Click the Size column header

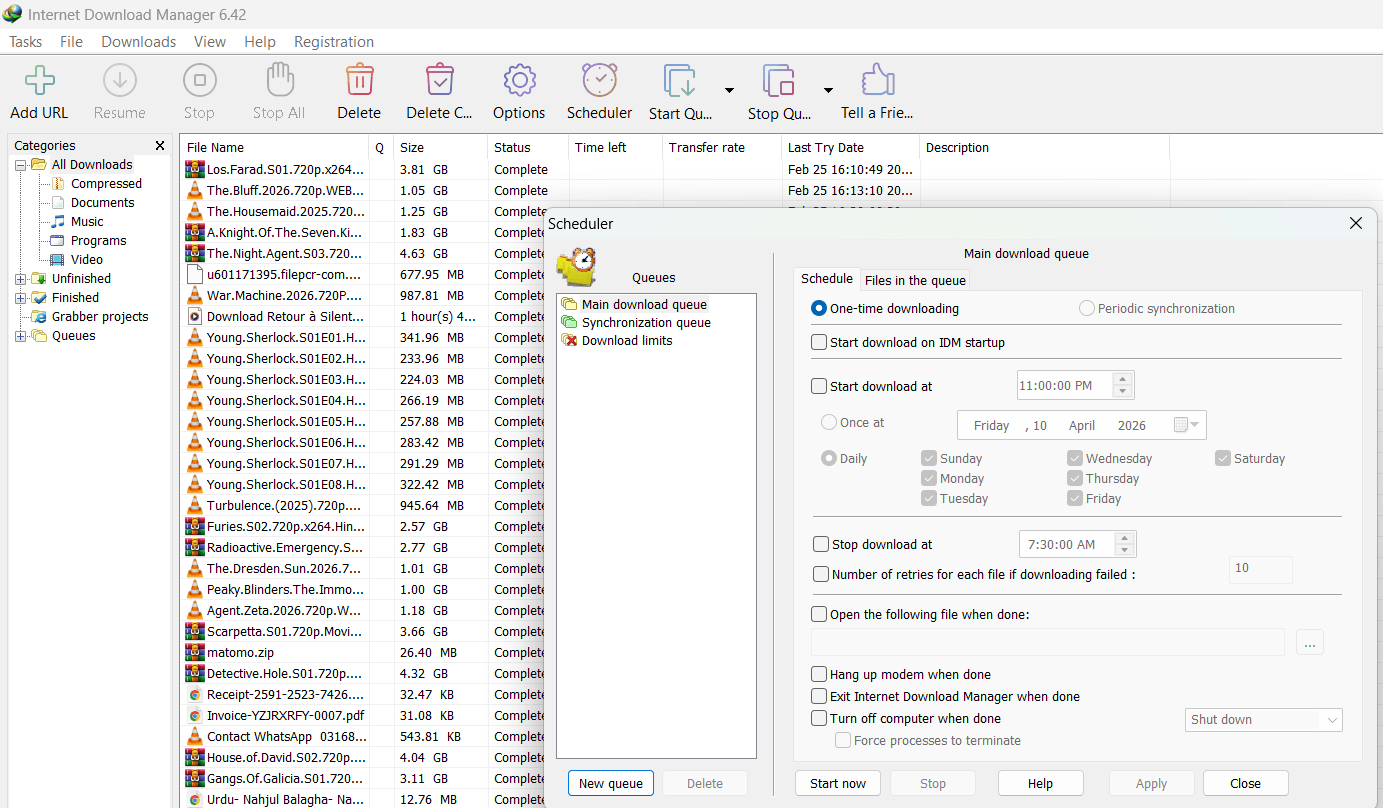pyautogui.click(x=440, y=147)
